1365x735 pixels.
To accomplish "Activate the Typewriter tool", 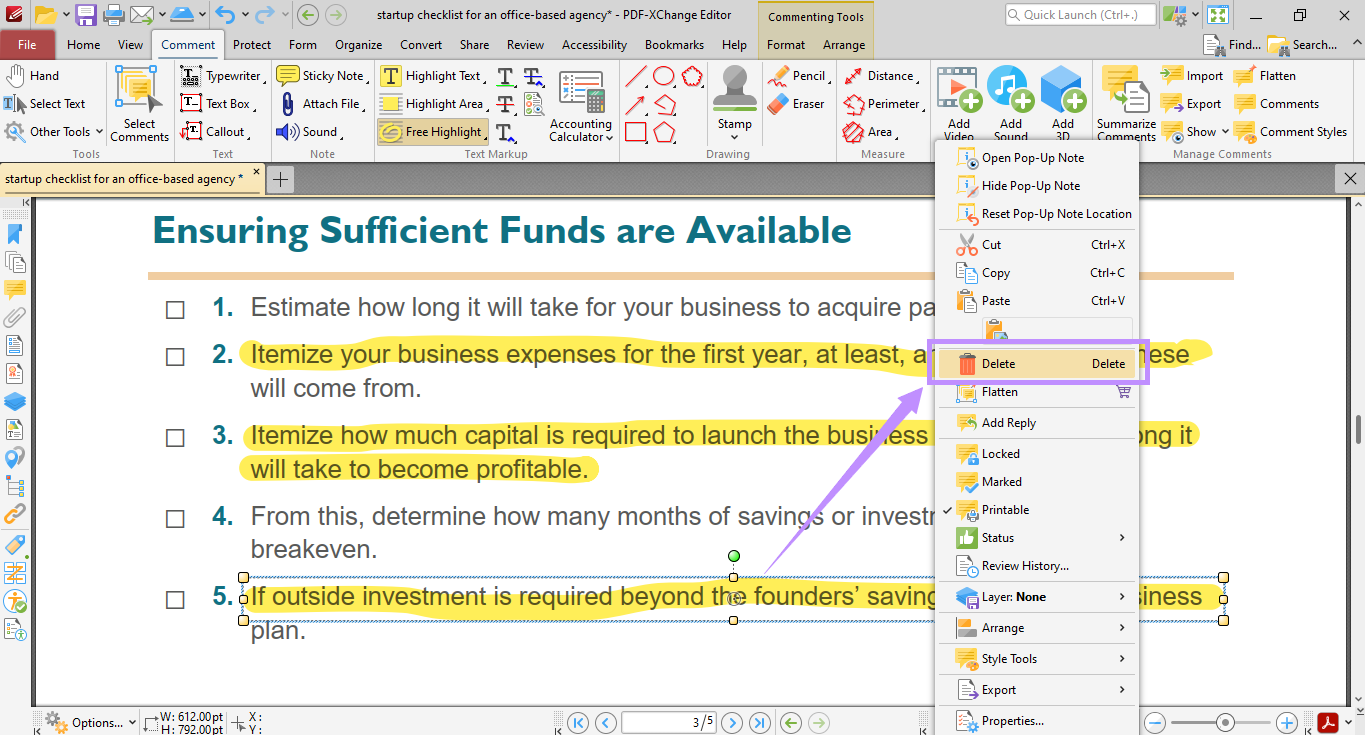I will pos(222,75).
